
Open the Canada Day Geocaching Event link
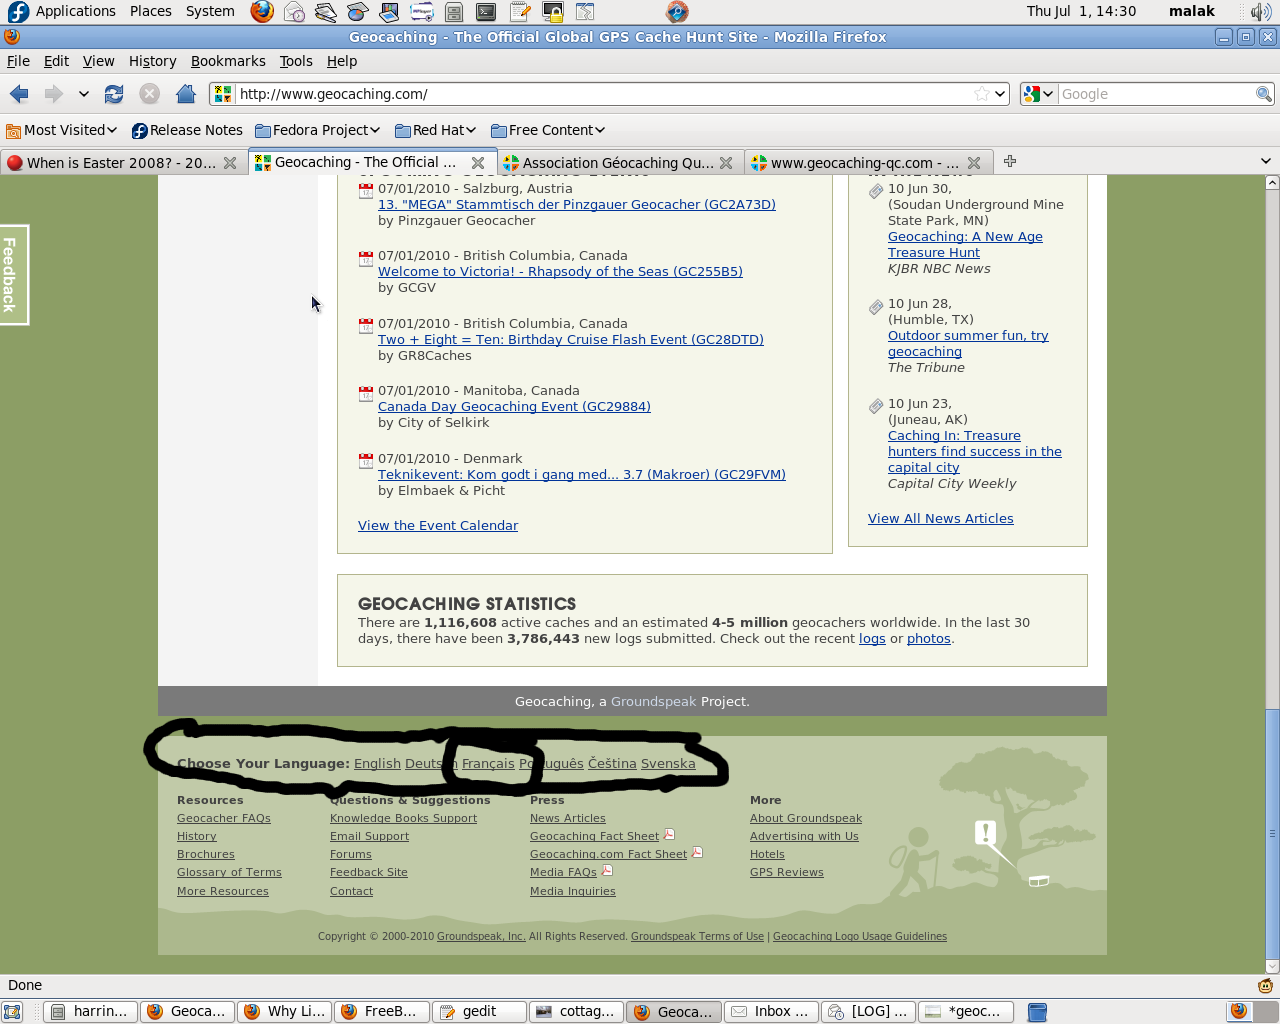click(x=514, y=406)
